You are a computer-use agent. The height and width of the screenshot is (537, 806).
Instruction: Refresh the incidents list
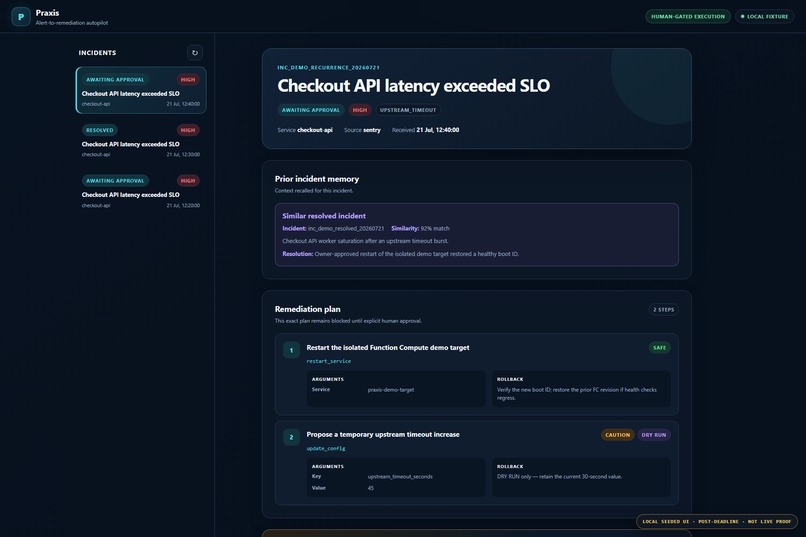pos(194,52)
